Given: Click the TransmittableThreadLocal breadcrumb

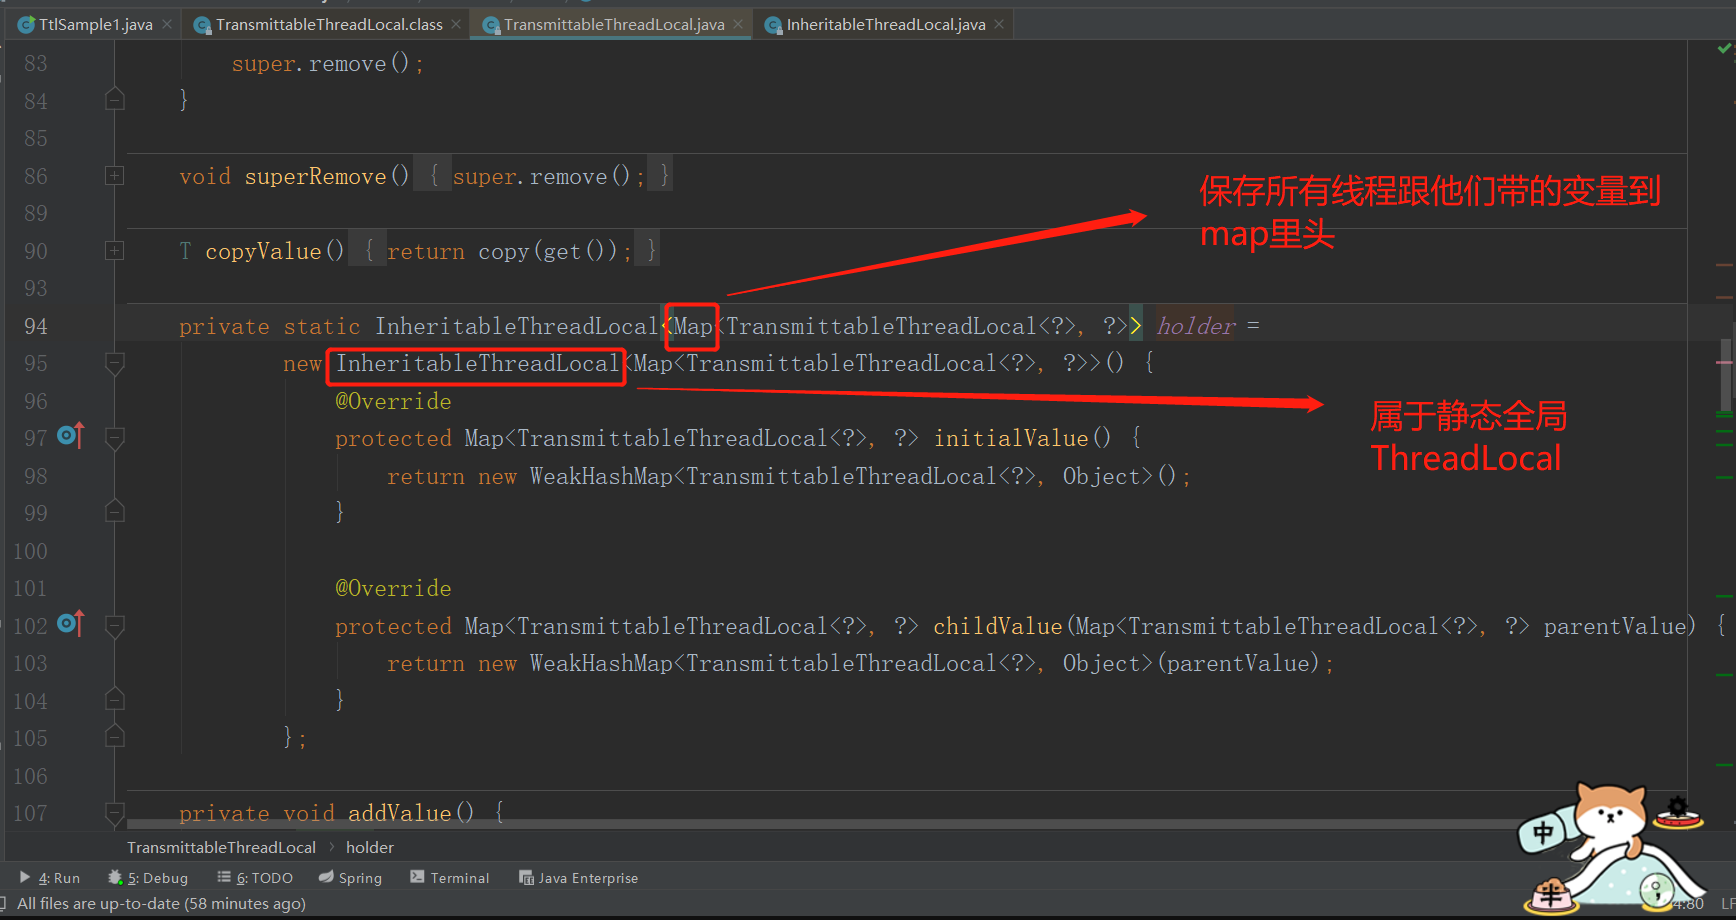Looking at the screenshot, I should [x=221, y=847].
